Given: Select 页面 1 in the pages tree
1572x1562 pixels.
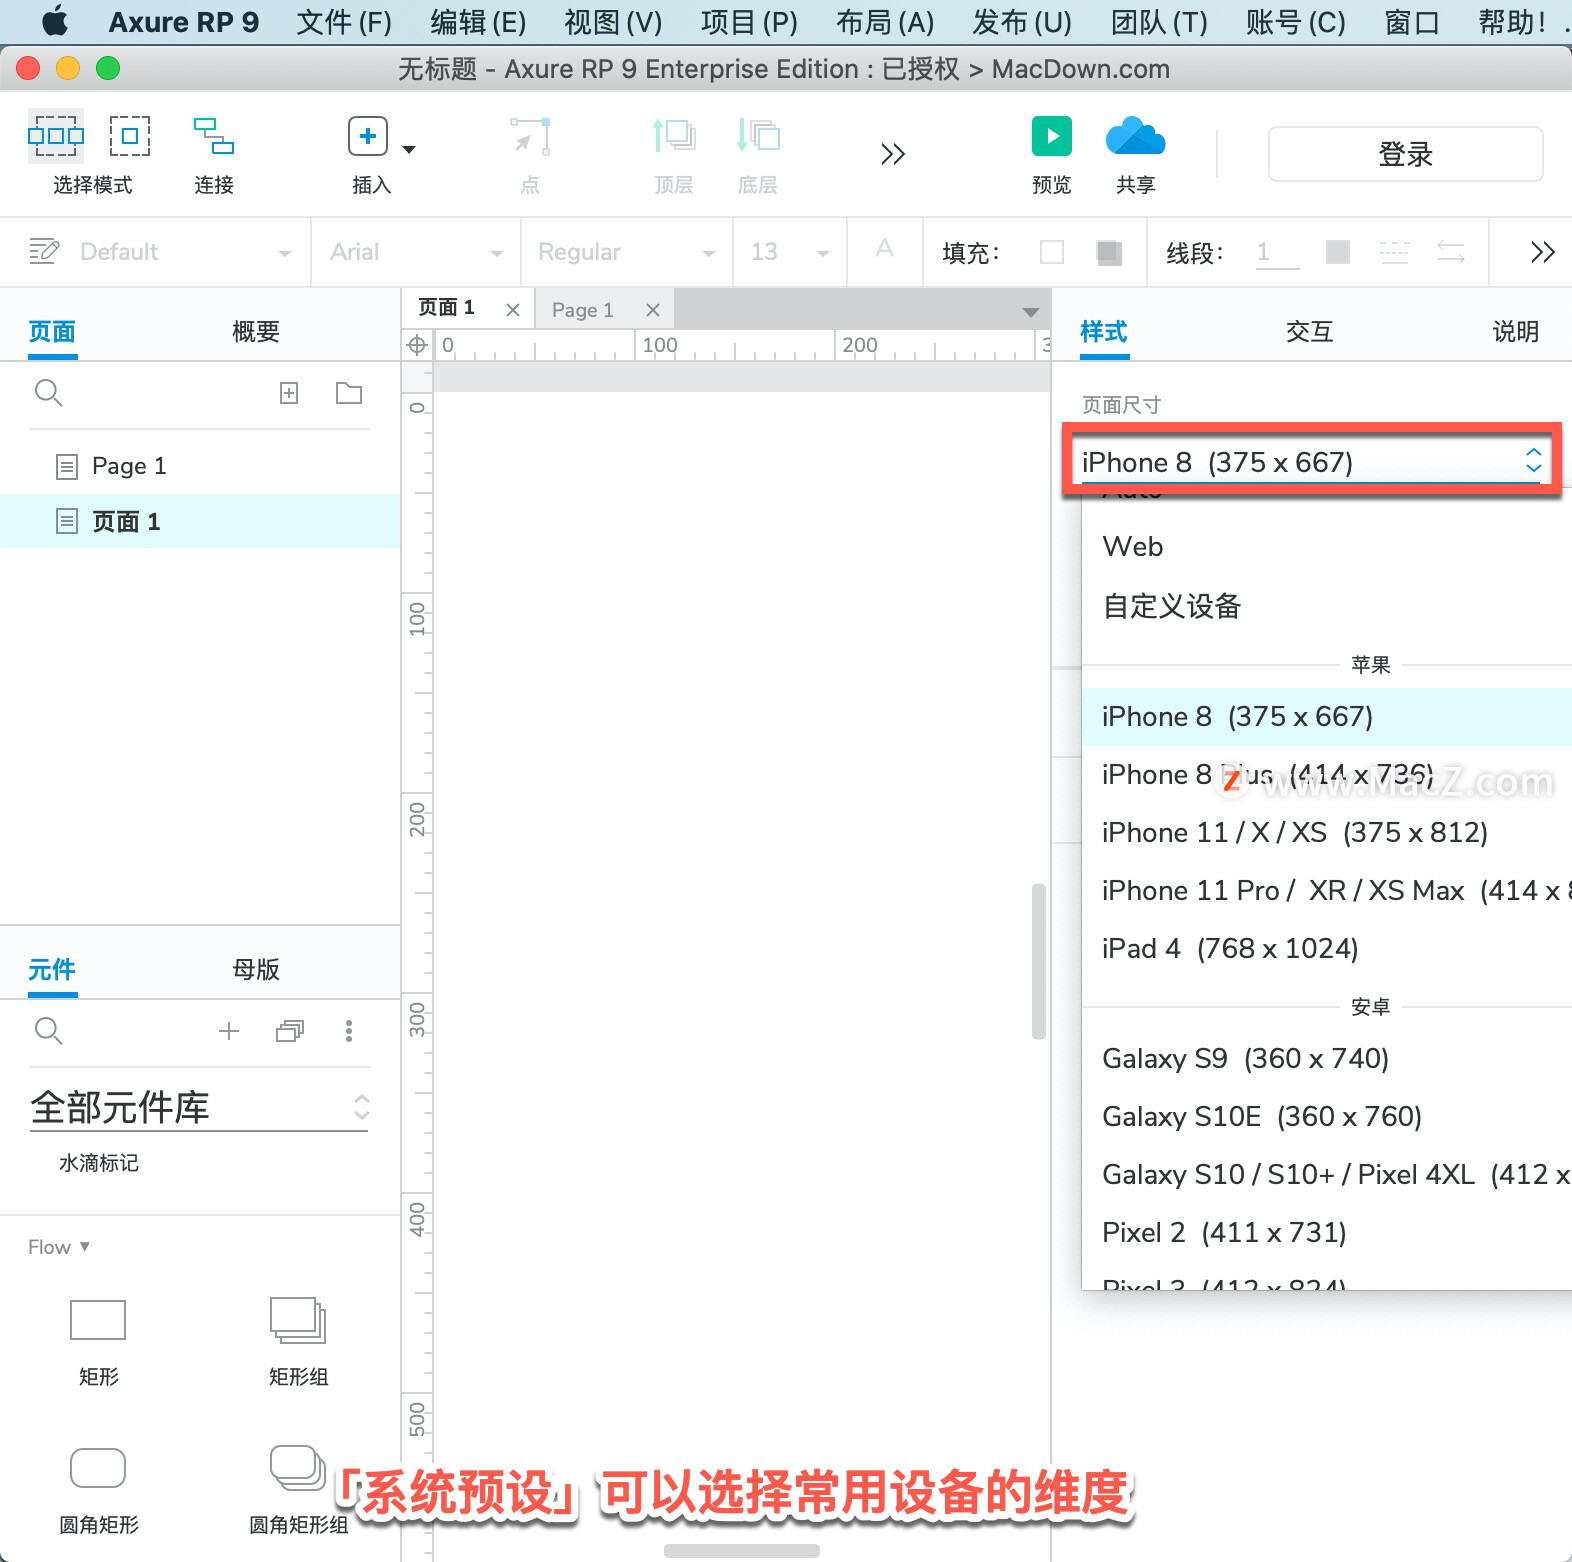Looking at the screenshot, I should coord(200,521).
